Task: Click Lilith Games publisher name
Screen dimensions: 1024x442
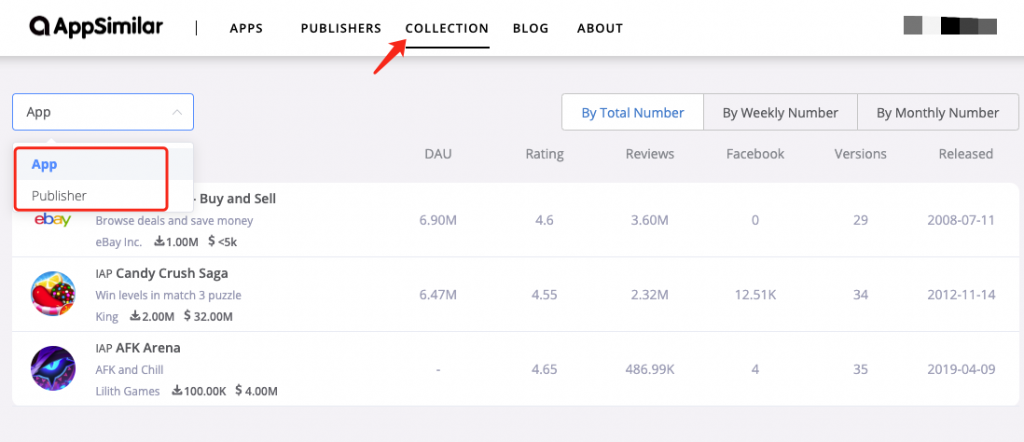Action: [127, 391]
